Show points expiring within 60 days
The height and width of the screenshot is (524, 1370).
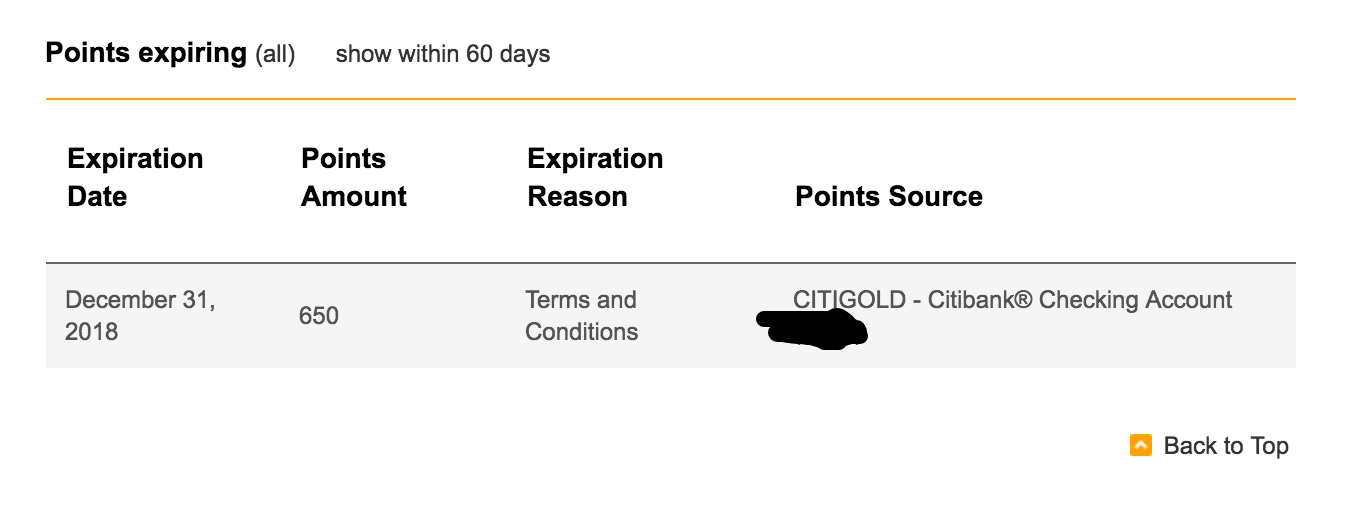[443, 54]
